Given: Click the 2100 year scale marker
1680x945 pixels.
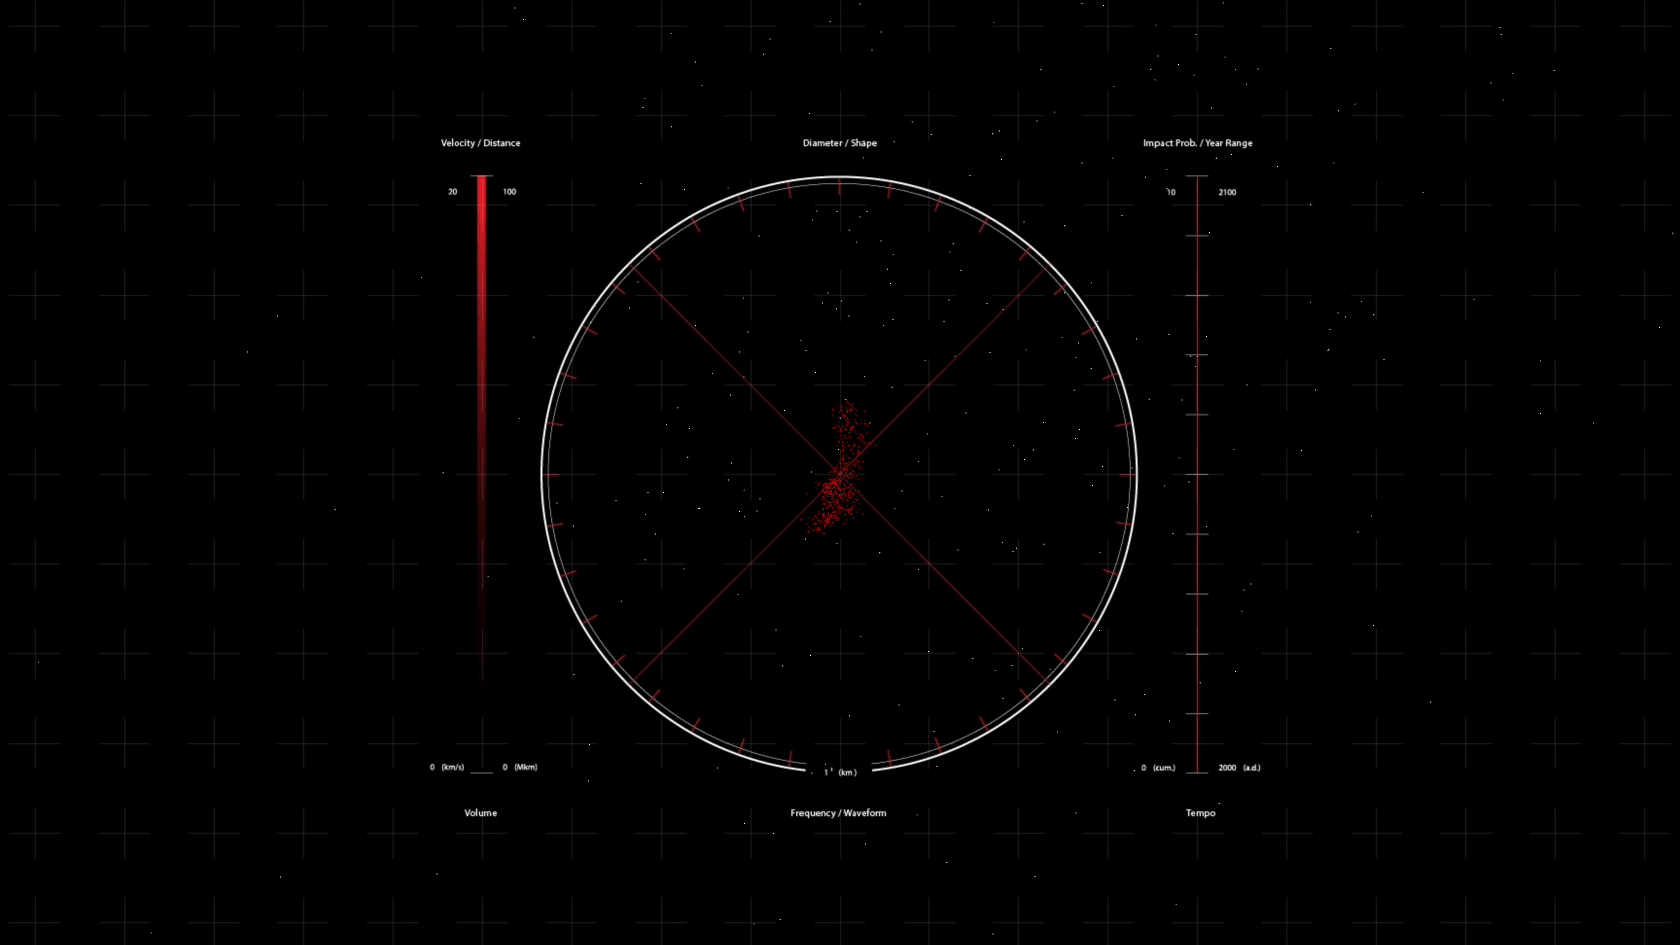Looking at the screenshot, I should [1227, 192].
